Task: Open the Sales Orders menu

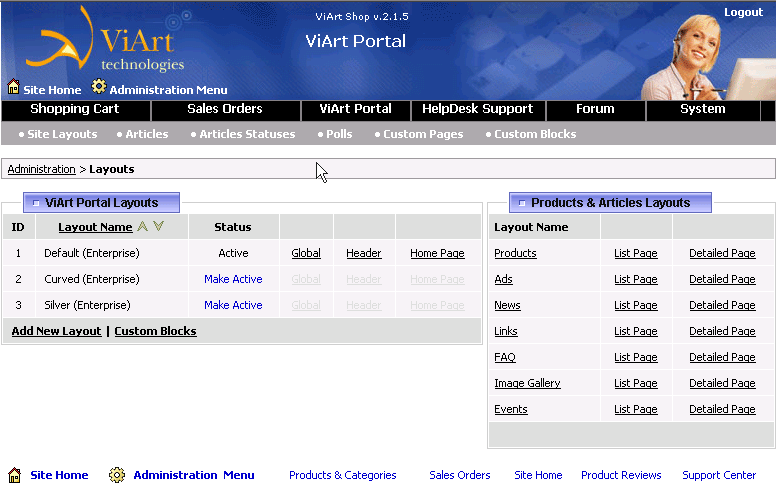Action: pos(225,109)
